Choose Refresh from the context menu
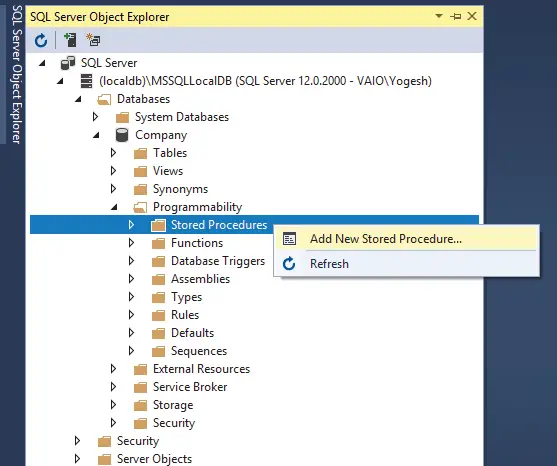Image resolution: width=557 pixels, height=466 pixels. click(406, 264)
